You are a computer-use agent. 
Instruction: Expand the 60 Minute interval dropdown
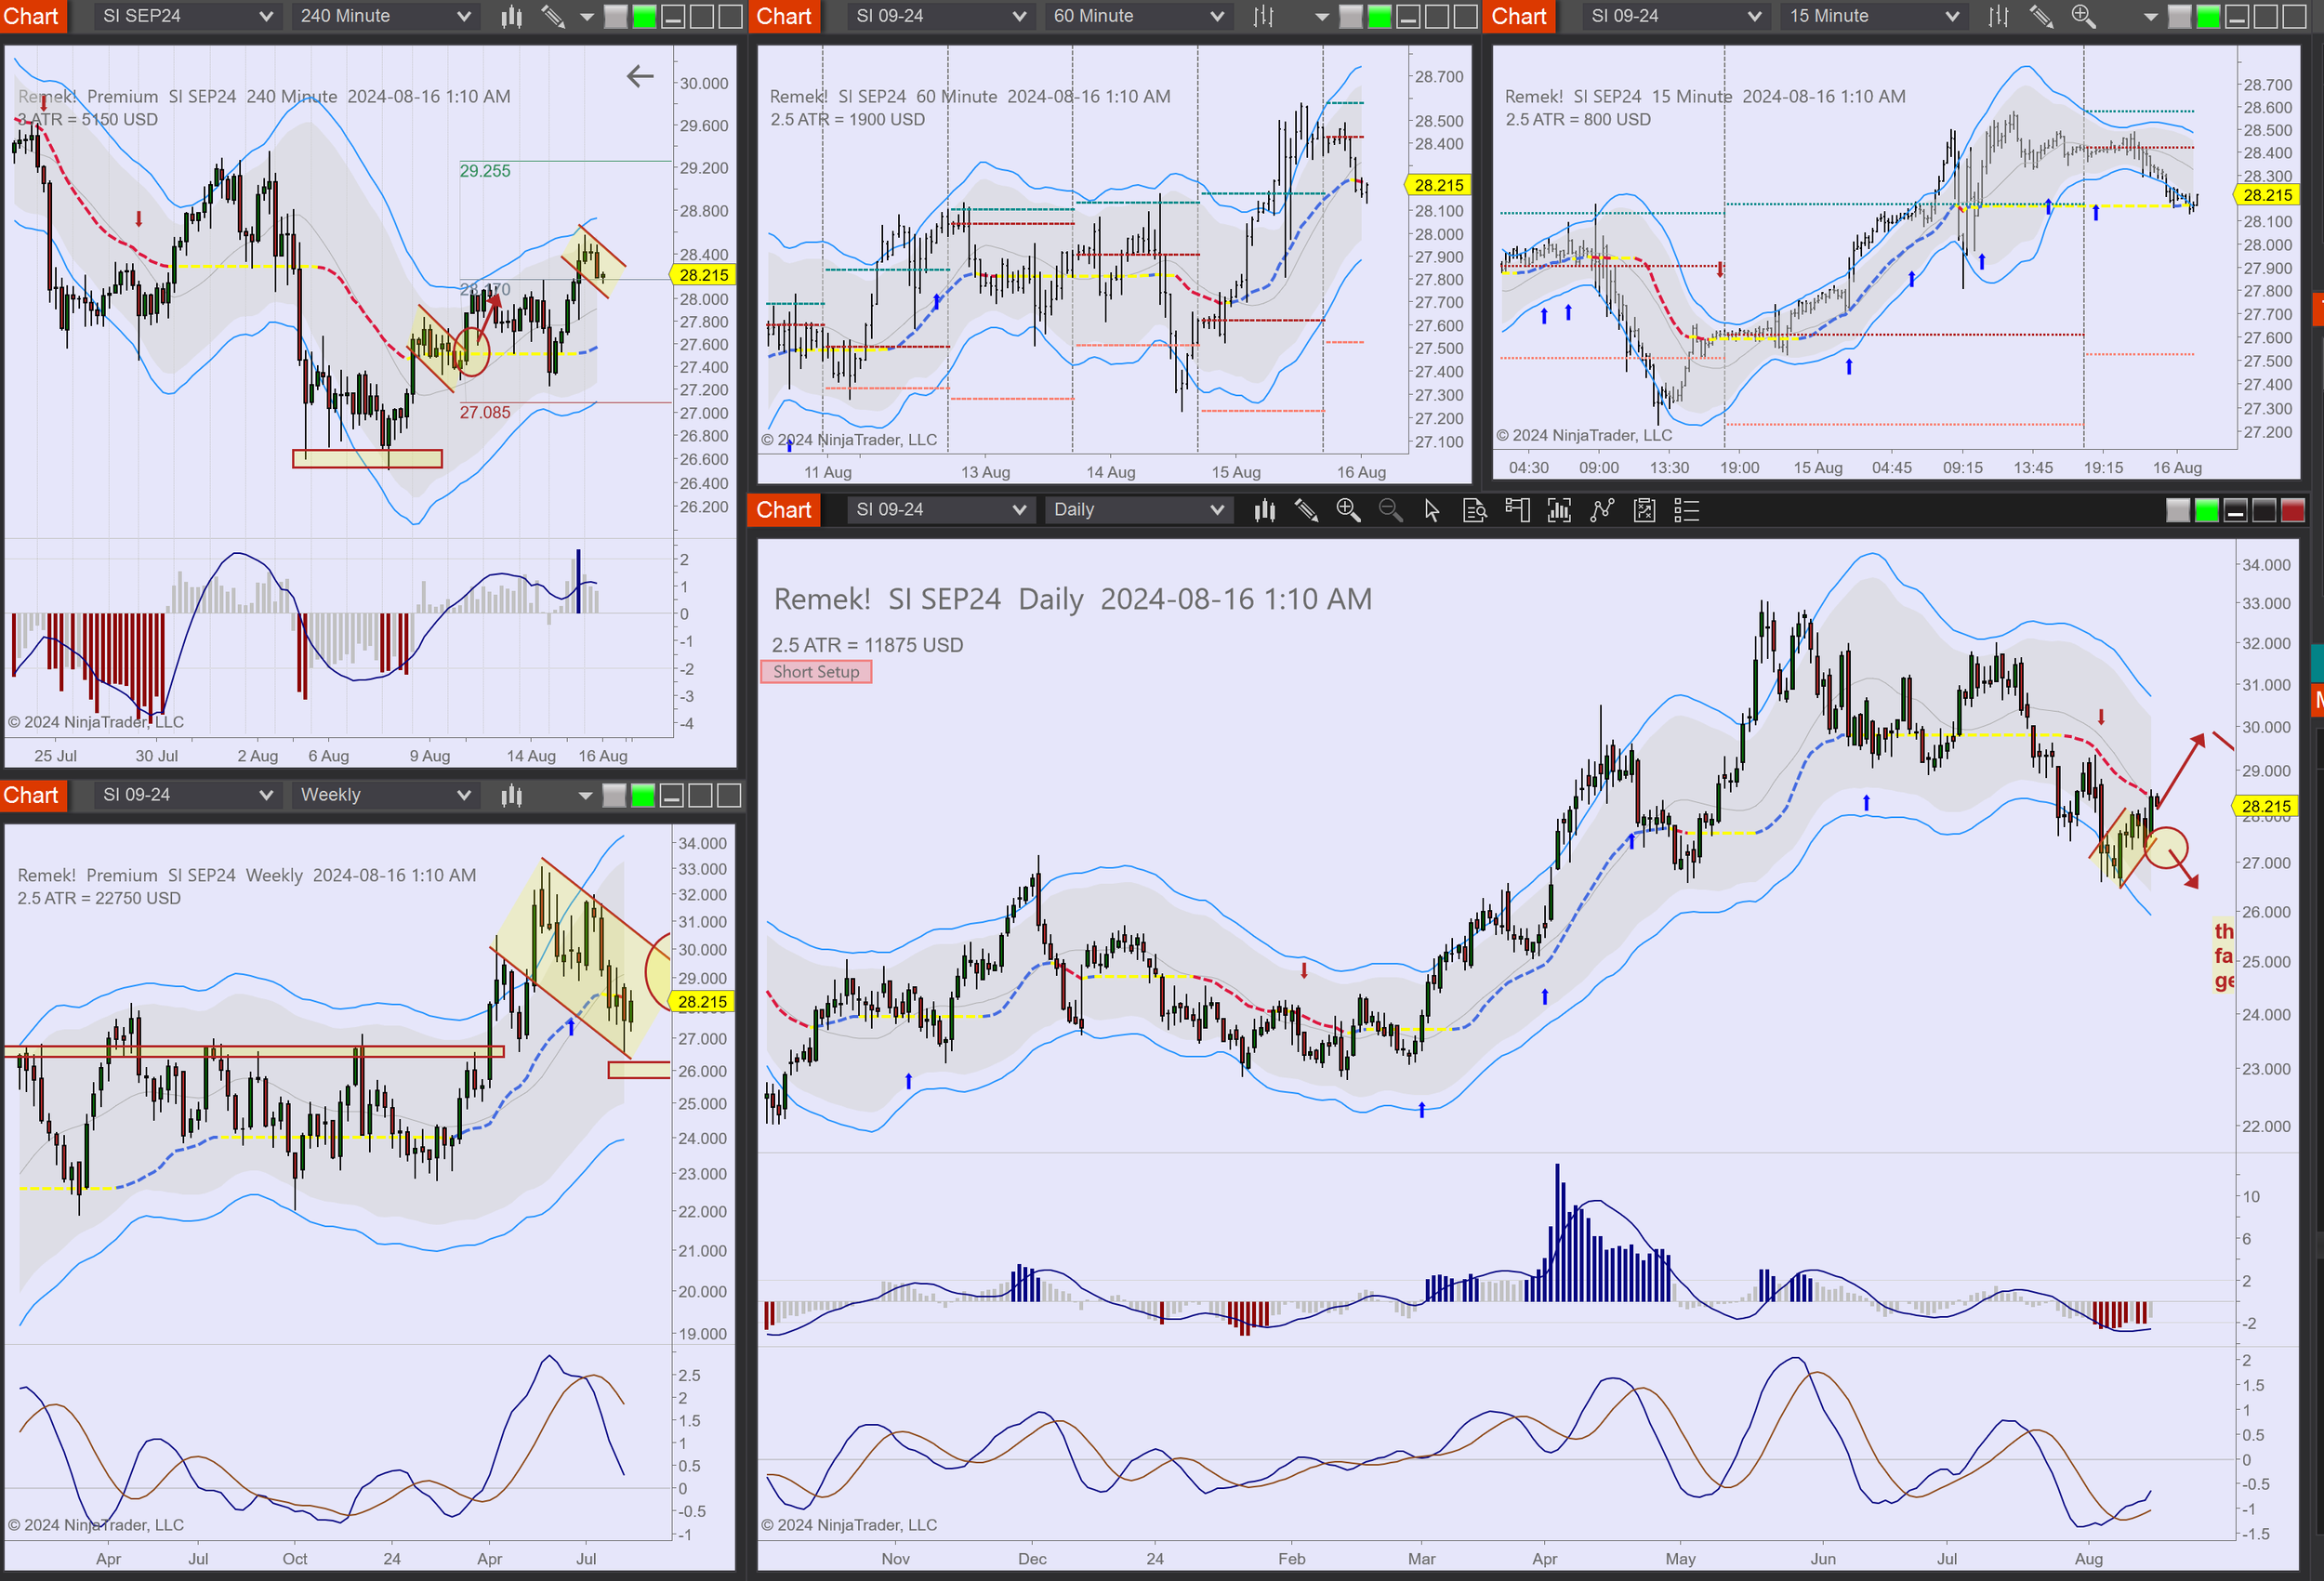point(1137,16)
